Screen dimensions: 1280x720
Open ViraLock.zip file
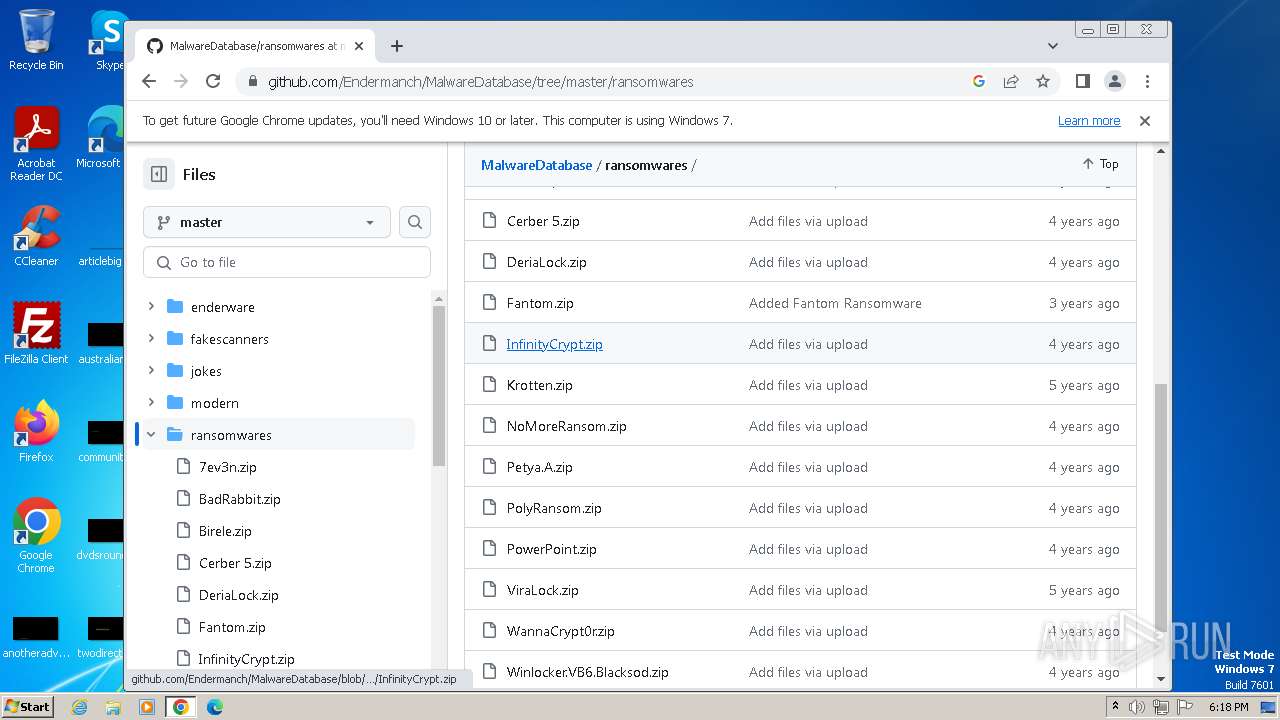pos(543,590)
